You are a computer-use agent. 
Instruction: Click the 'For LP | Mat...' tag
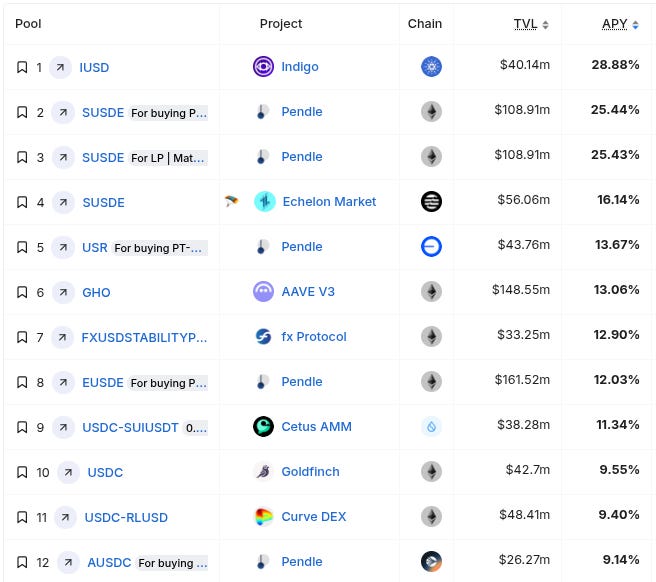(168, 158)
